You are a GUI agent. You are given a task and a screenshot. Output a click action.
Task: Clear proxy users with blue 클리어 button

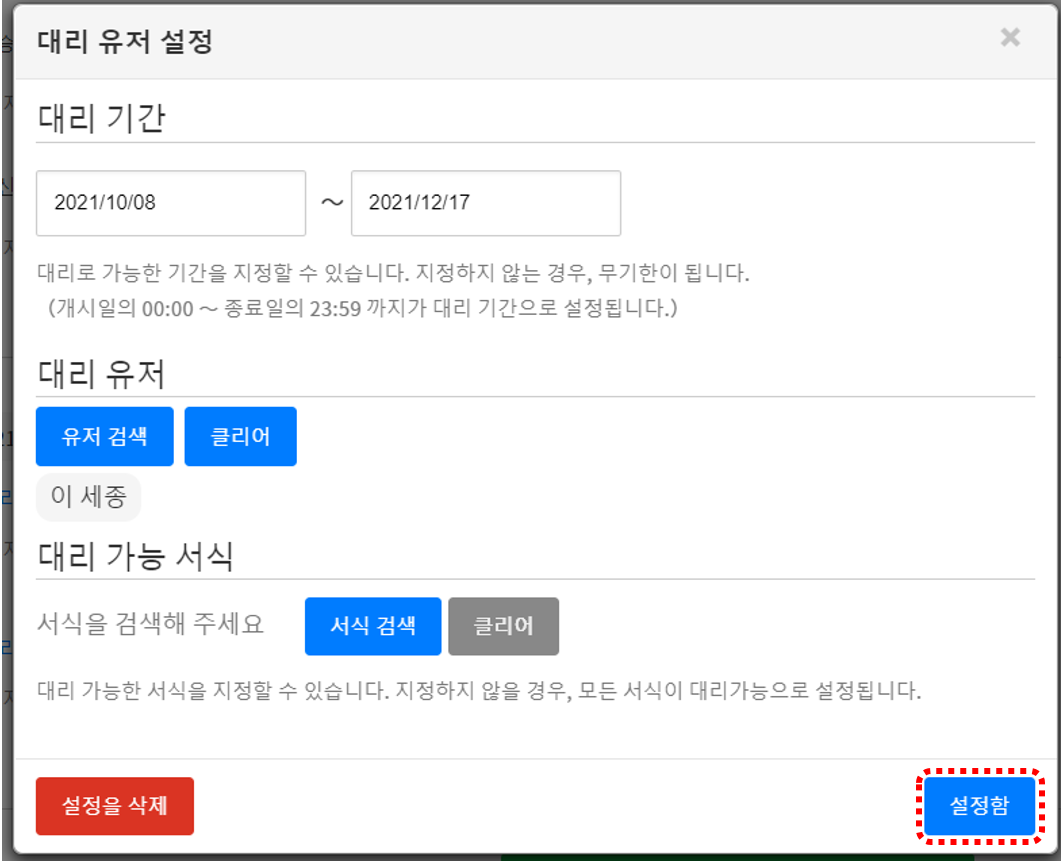click(240, 436)
